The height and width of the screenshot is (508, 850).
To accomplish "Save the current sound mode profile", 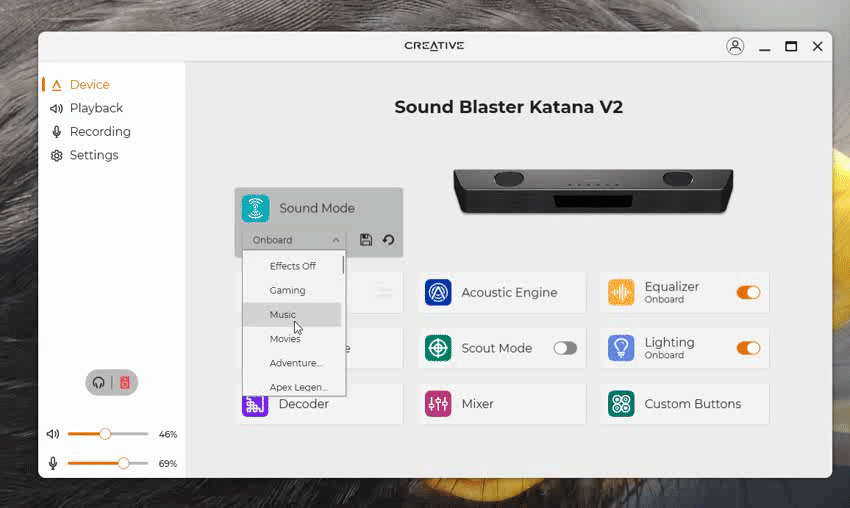I will [x=366, y=240].
